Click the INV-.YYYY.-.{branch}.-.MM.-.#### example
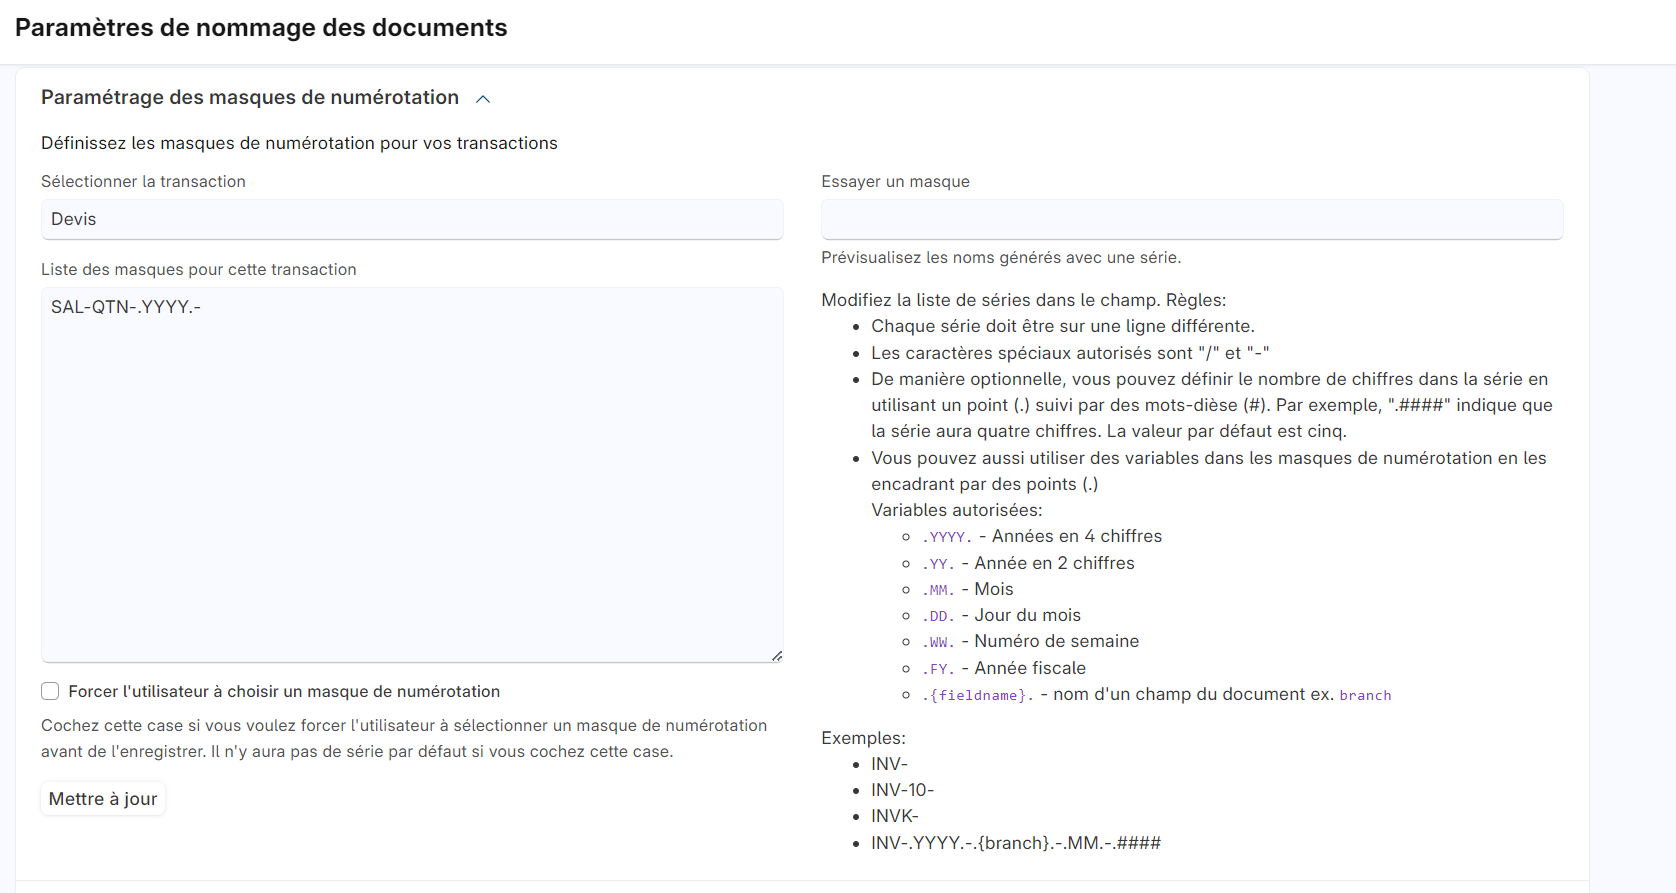The width and height of the screenshot is (1676, 893). pos(1016,843)
